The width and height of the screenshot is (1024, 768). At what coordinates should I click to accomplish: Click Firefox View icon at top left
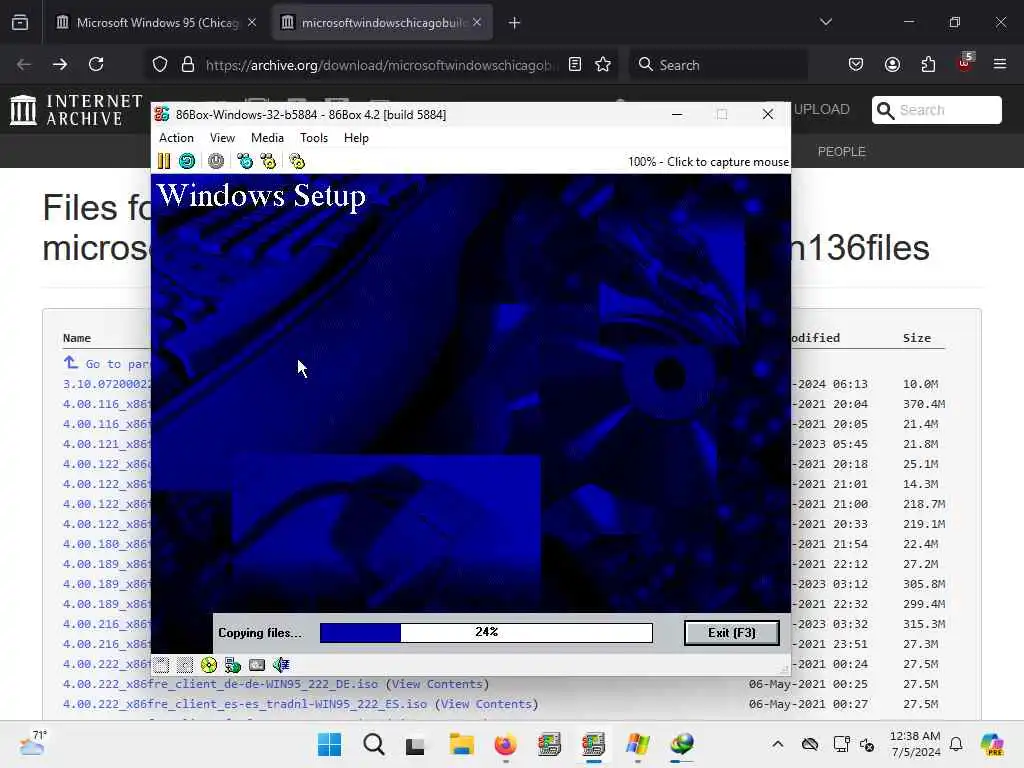pos(20,23)
